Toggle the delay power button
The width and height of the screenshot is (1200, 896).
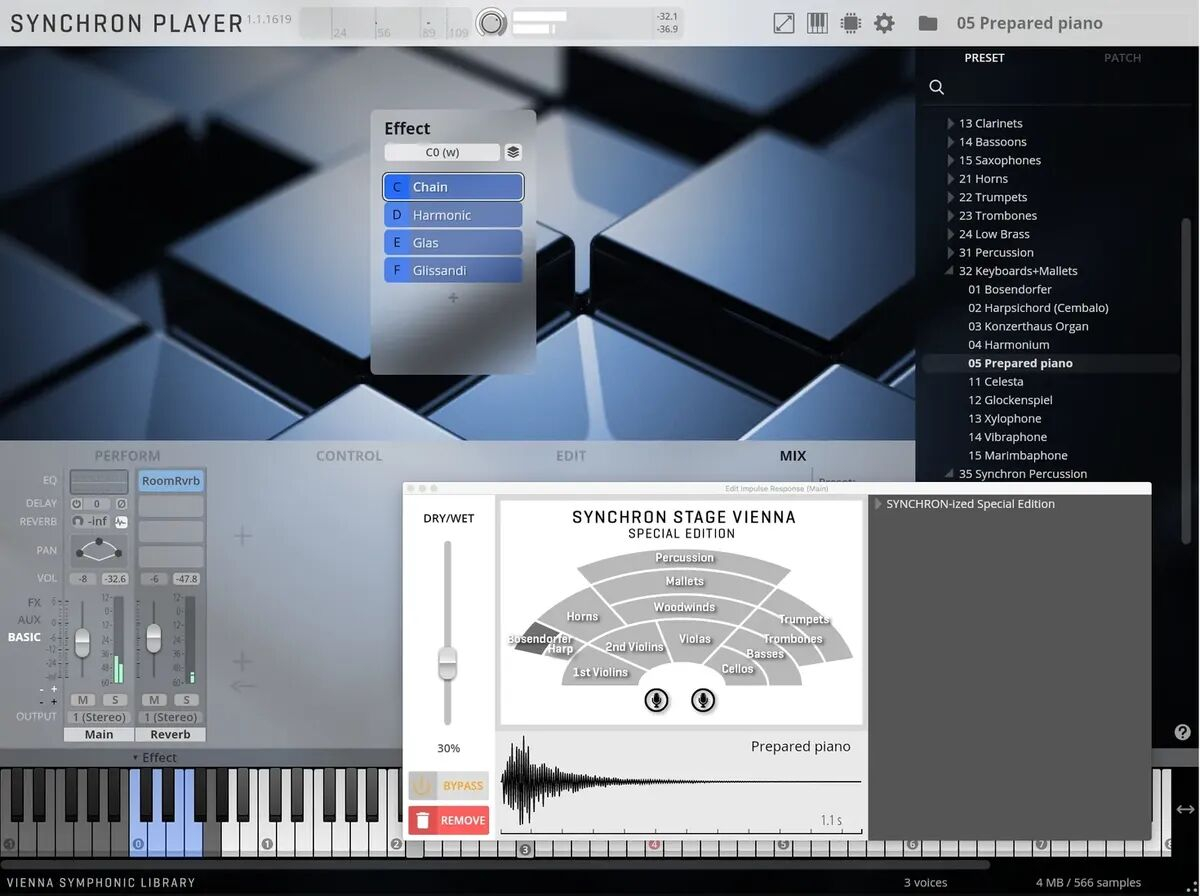76,504
